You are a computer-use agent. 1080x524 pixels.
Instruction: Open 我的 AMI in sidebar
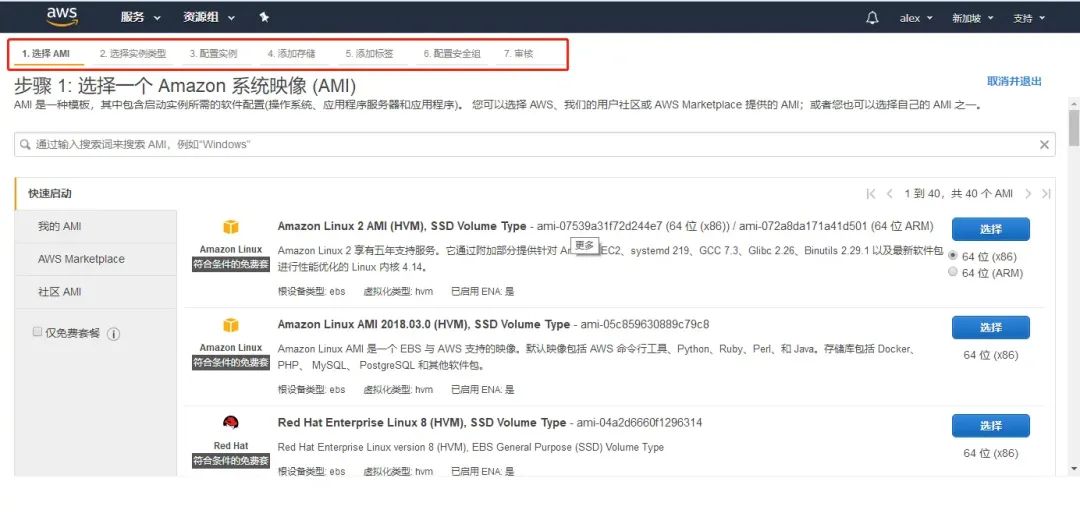[x=96, y=227]
